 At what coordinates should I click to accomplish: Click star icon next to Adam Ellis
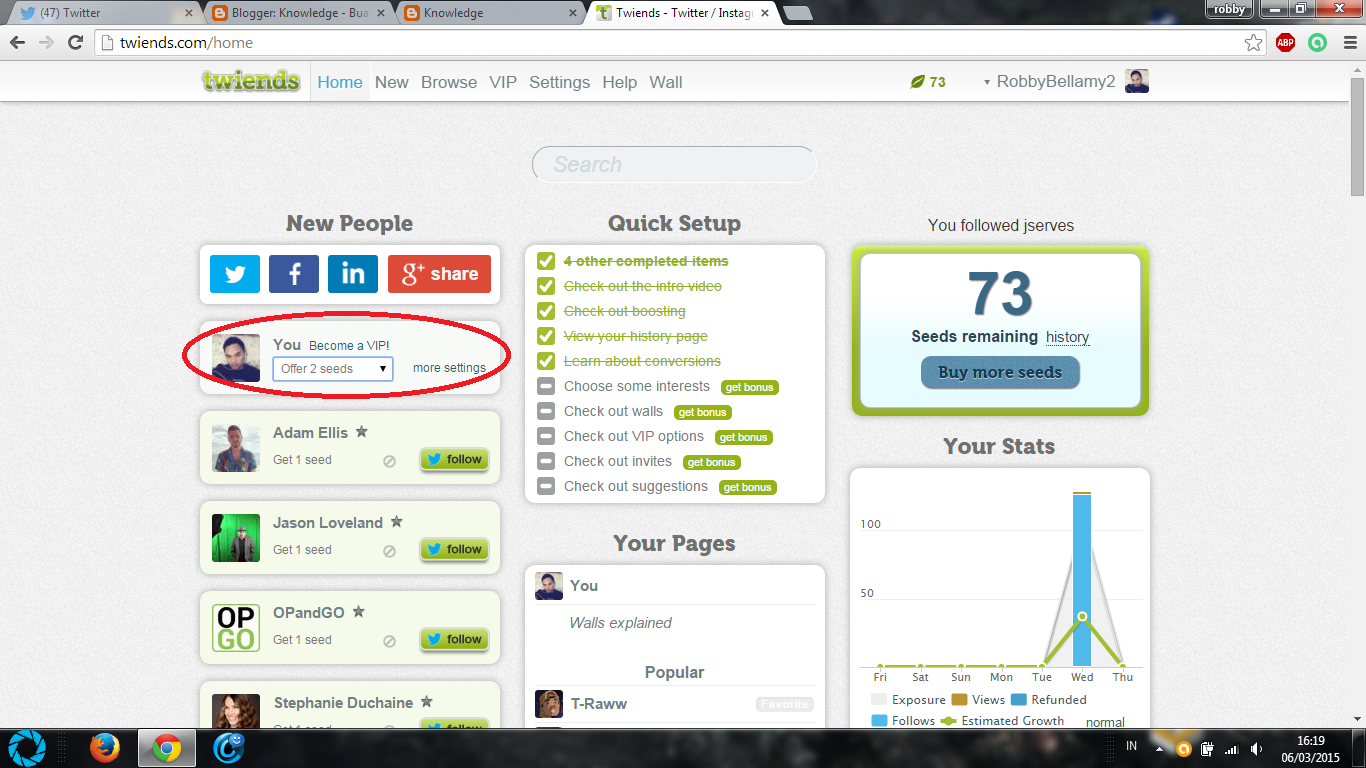[x=362, y=432]
